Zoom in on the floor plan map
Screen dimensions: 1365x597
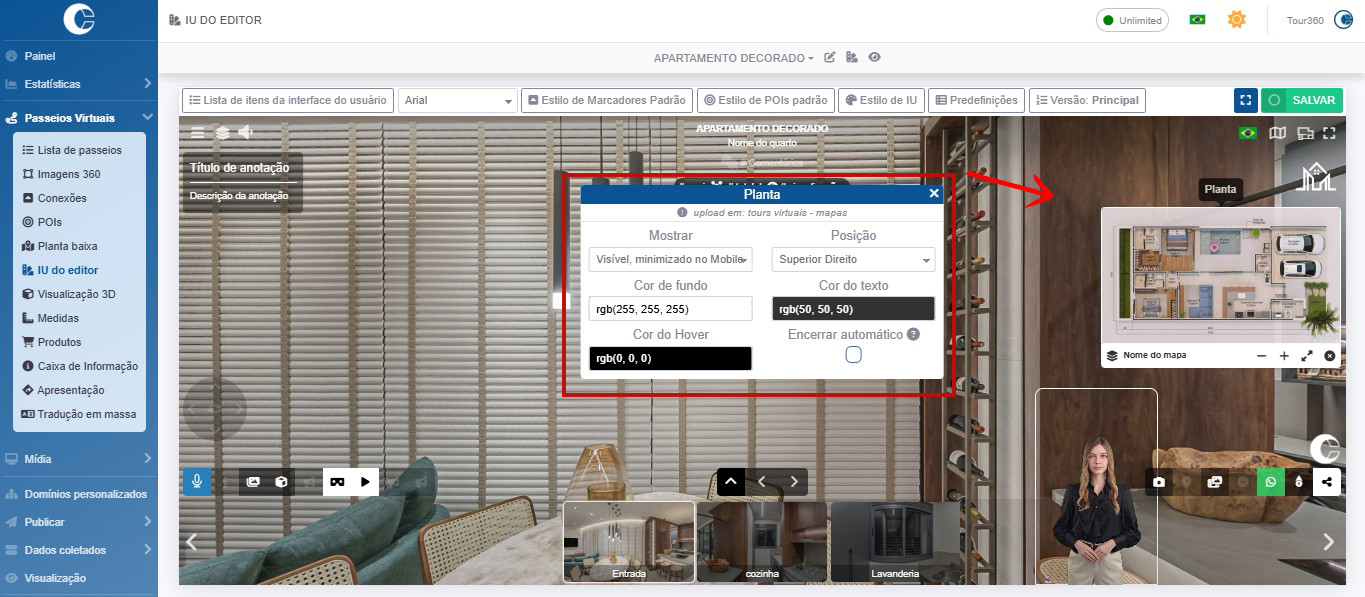pyautogui.click(x=1284, y=356)
